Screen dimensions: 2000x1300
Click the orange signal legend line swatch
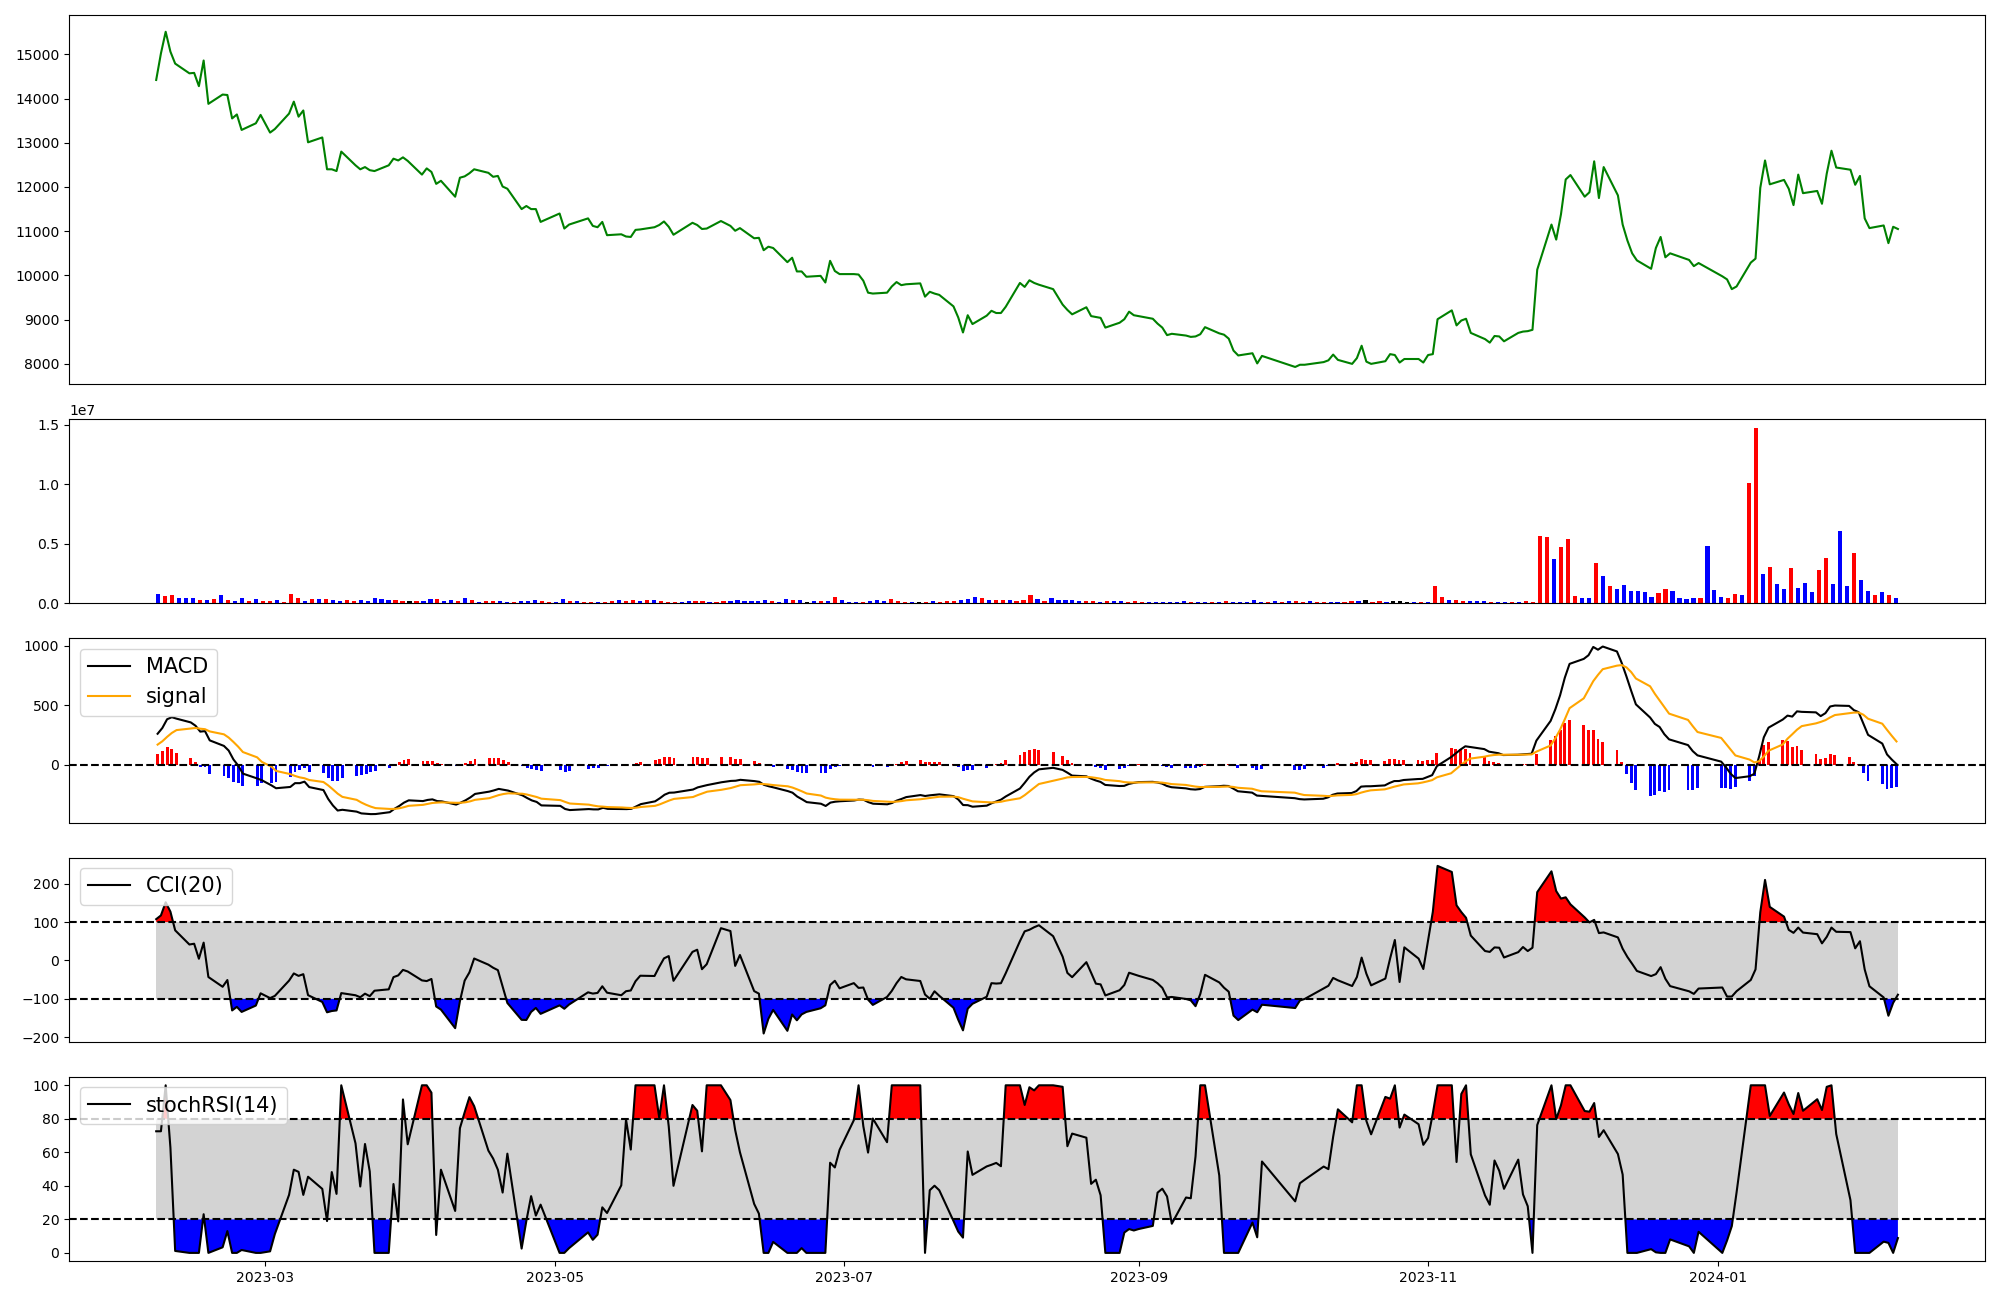(109, 696)
